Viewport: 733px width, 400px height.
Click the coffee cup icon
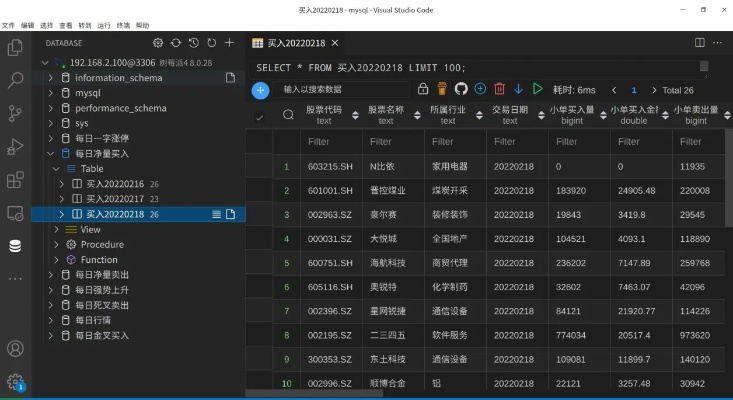(x=442, y=88)
